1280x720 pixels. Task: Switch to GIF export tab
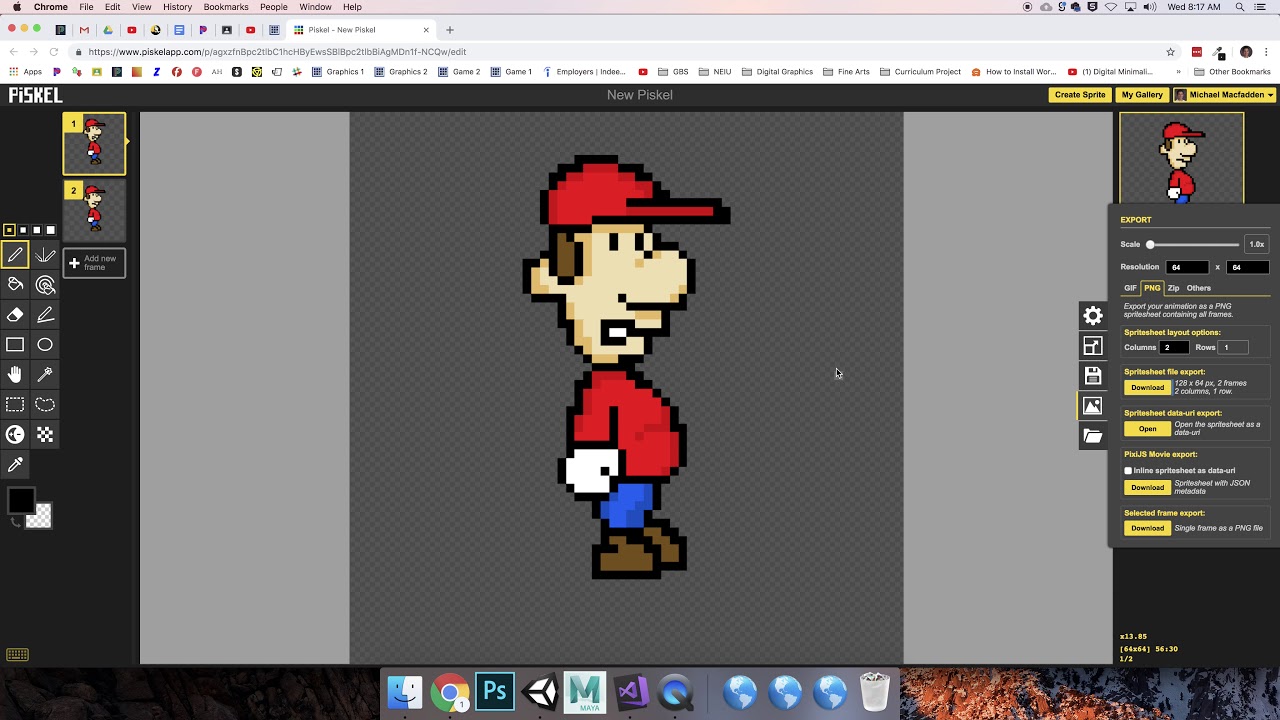point(1130,288)
